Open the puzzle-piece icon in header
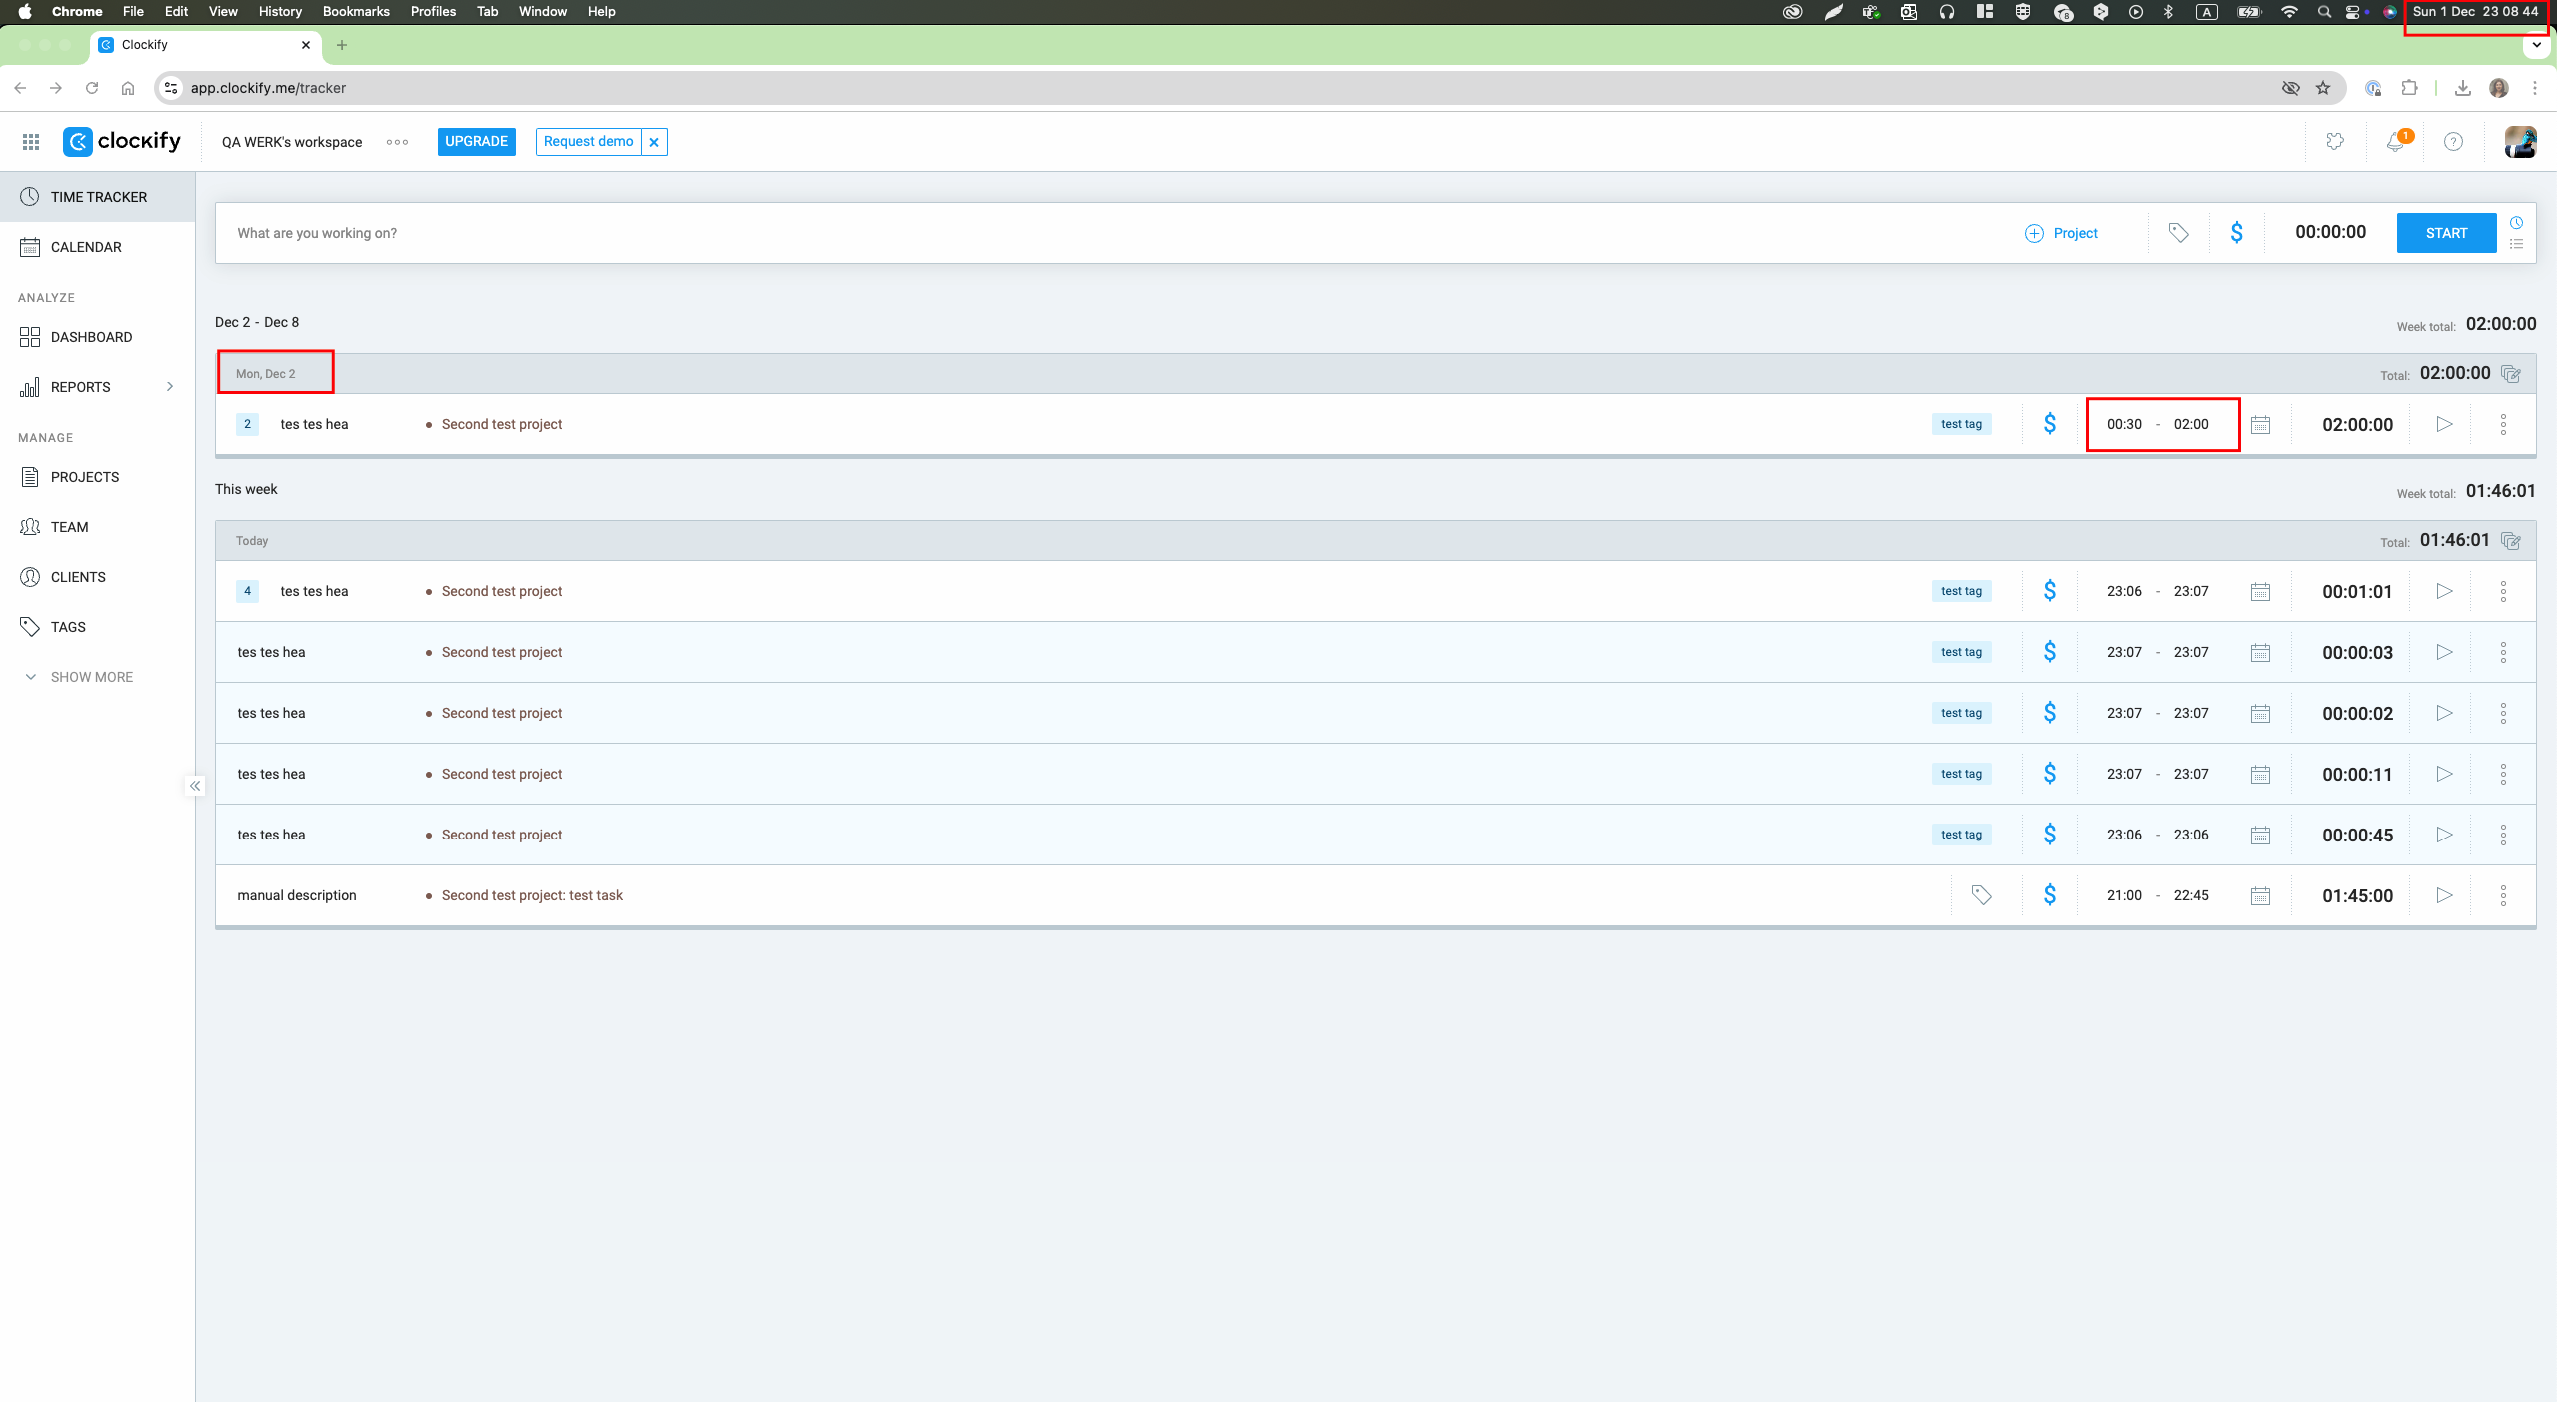Image resolution: width=2557 pixels, height=1402 pixels. tap(2335, 142)
